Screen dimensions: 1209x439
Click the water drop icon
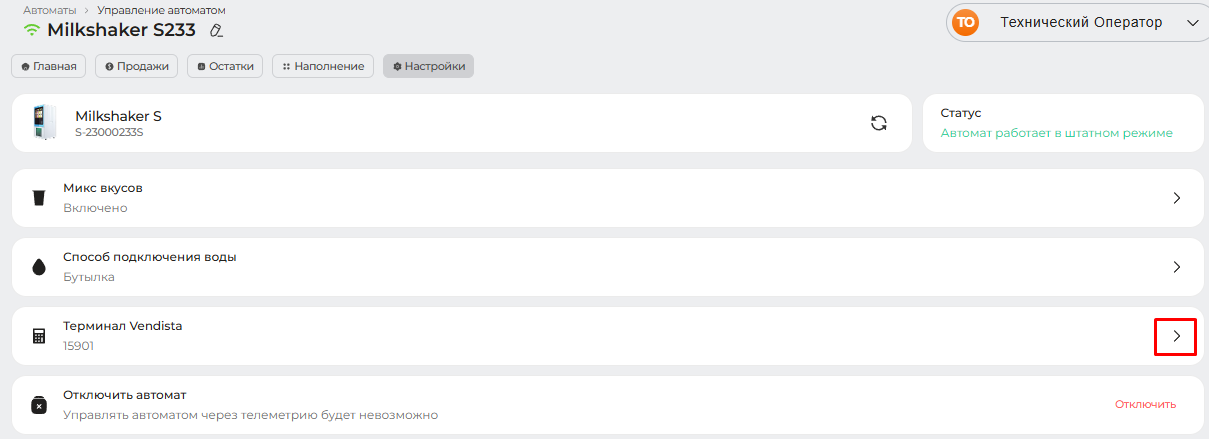coord(39,267)
